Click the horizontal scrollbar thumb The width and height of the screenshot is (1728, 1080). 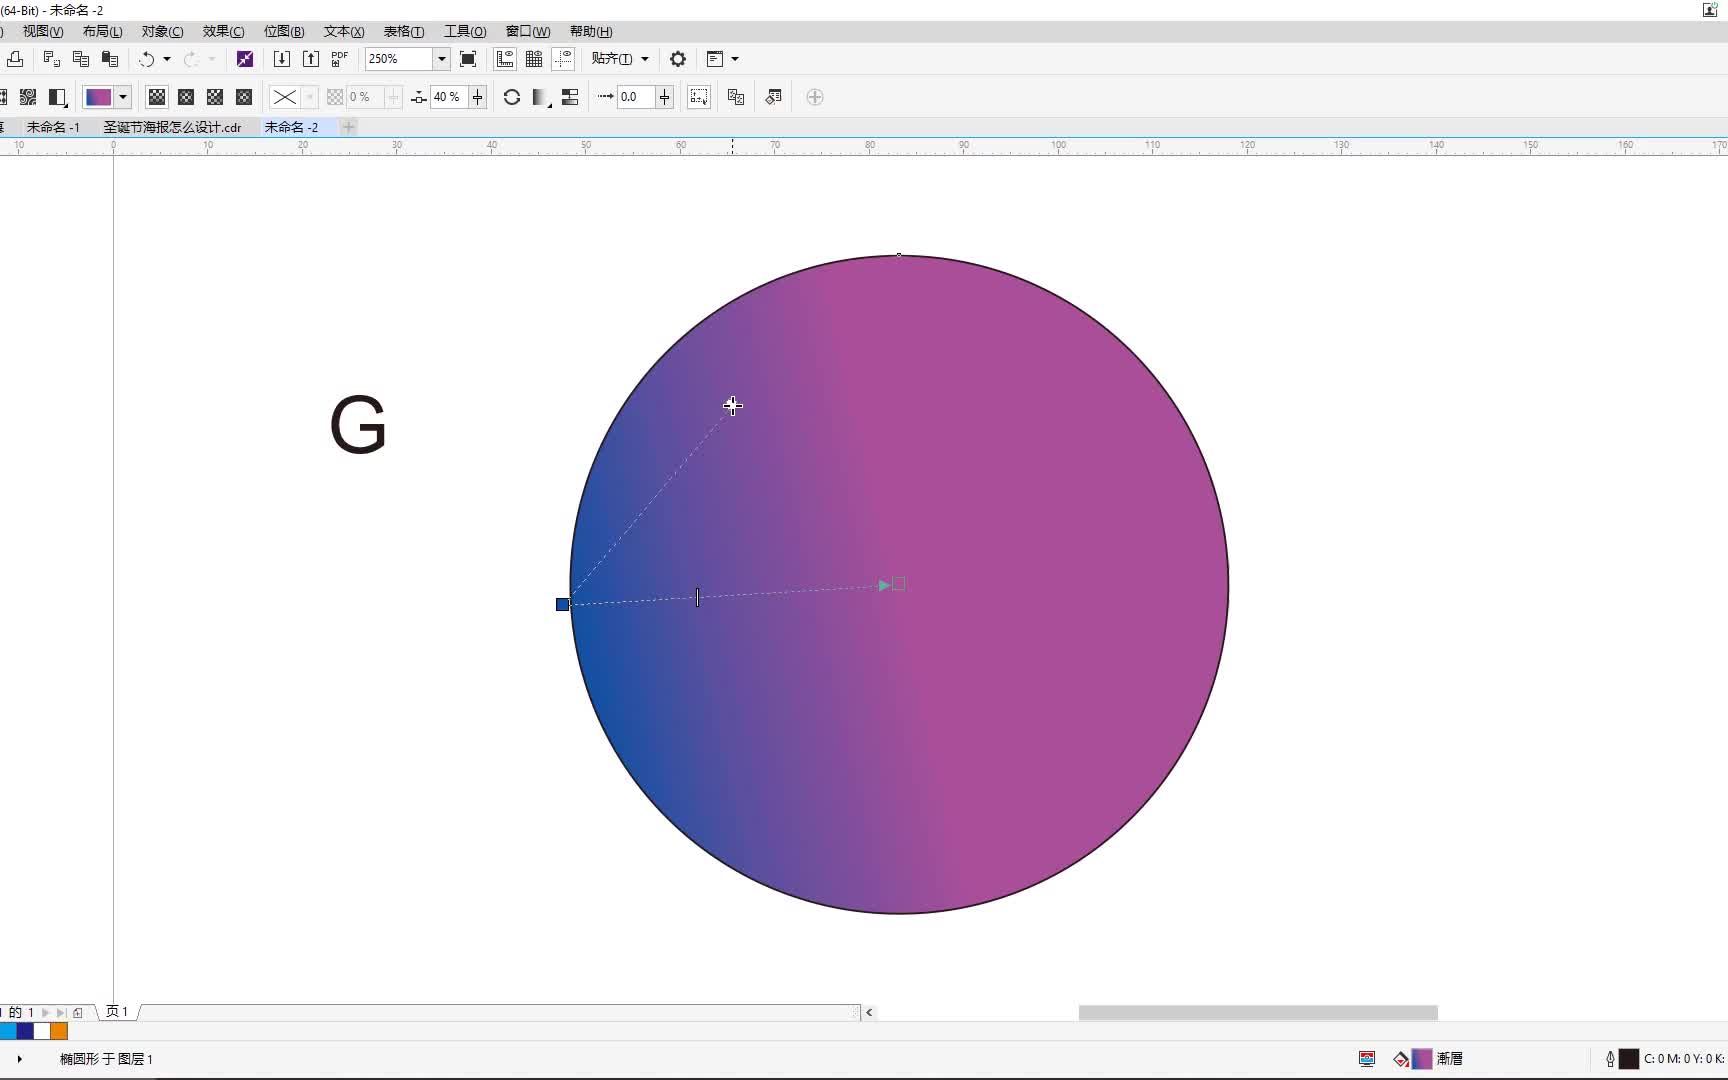click(1258, 1013)
